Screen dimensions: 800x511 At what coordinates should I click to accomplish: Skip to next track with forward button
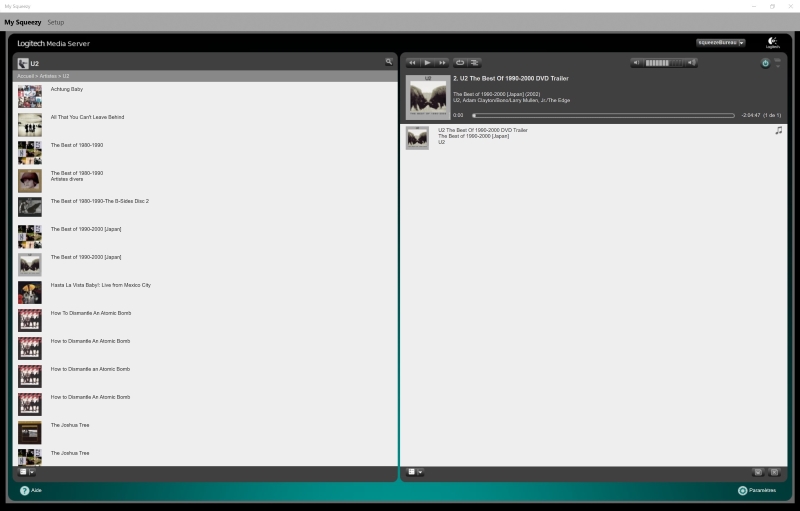click(x=442, y=63)
